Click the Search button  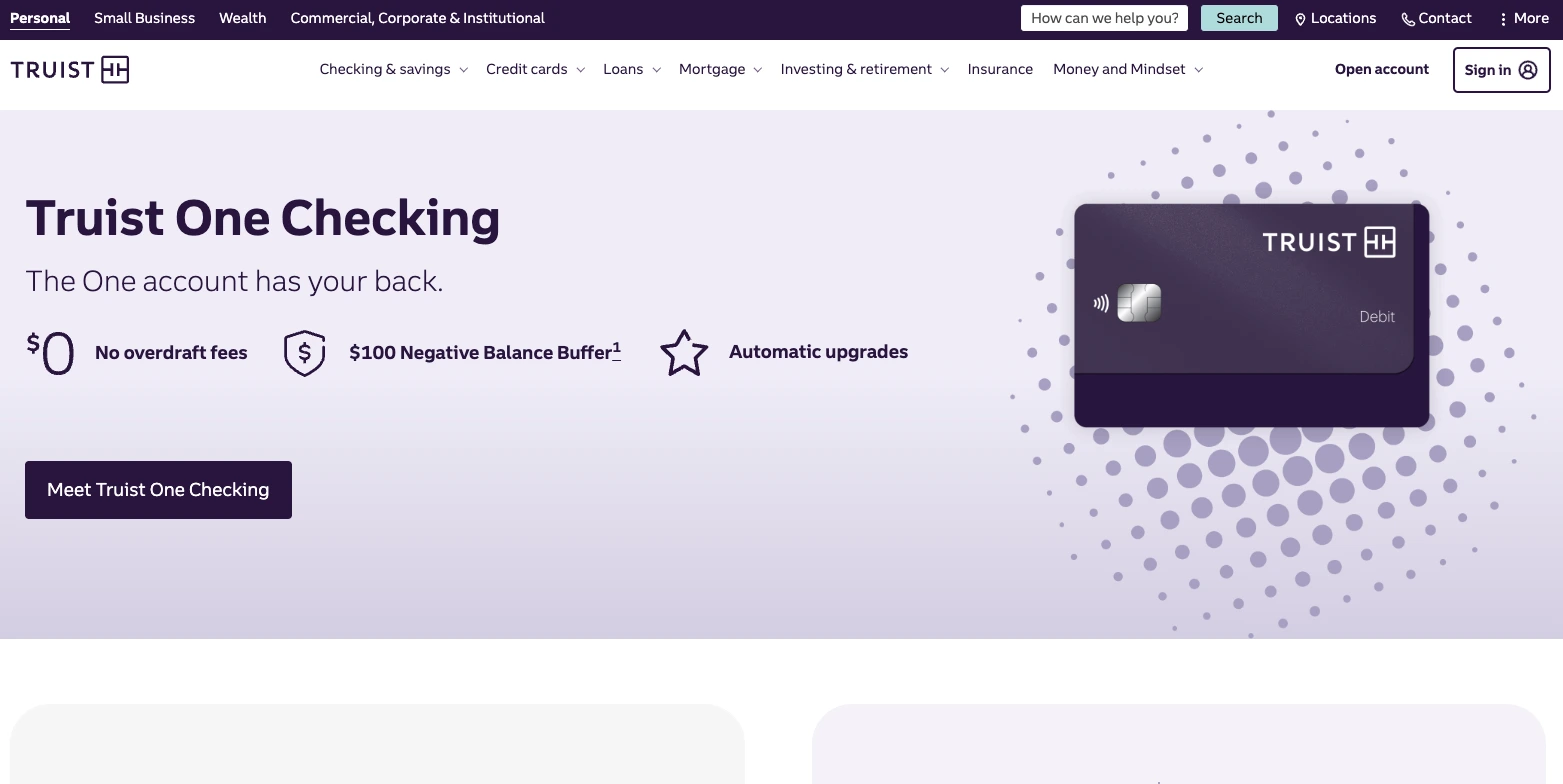tap(1239, 18)
